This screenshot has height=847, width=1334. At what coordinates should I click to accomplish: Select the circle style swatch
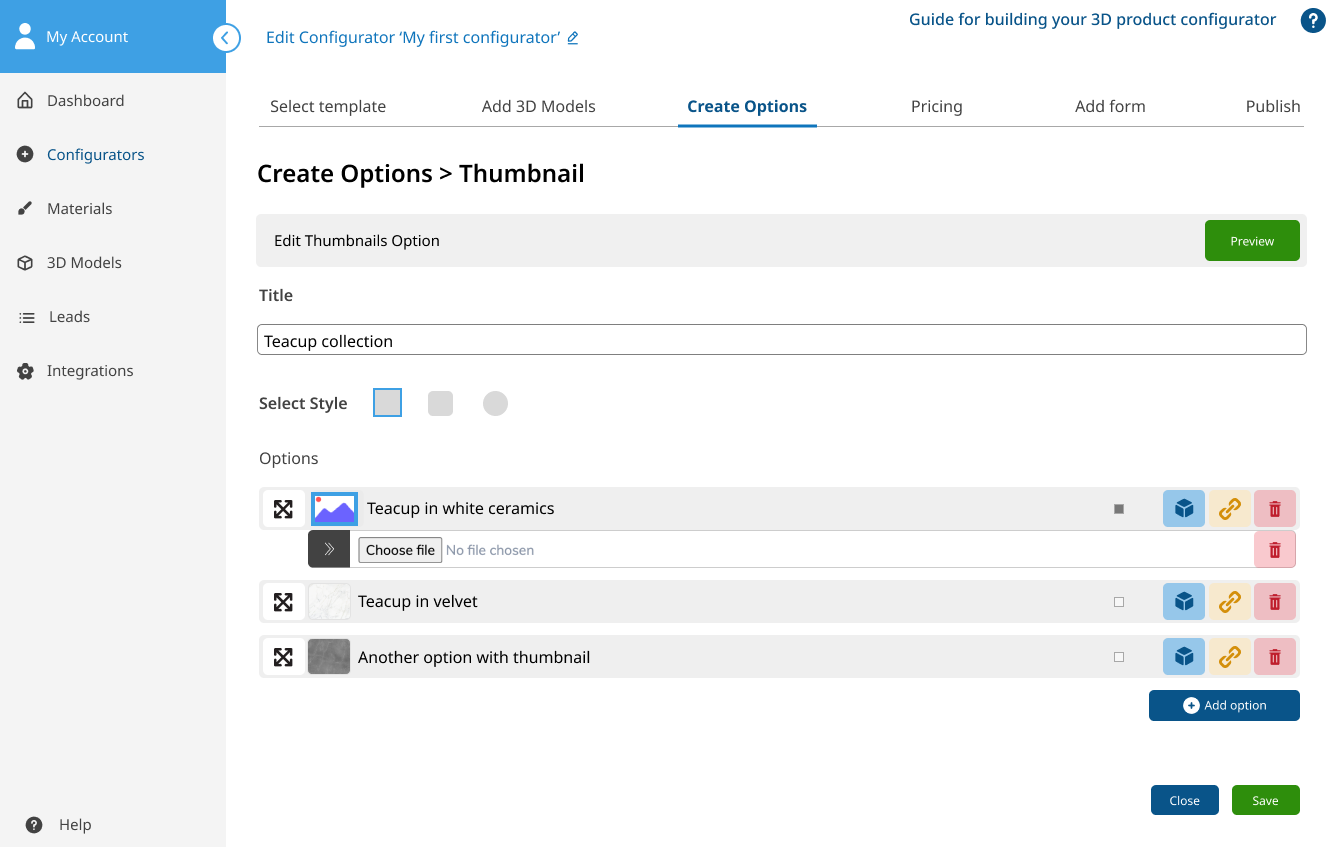[495, 402]
